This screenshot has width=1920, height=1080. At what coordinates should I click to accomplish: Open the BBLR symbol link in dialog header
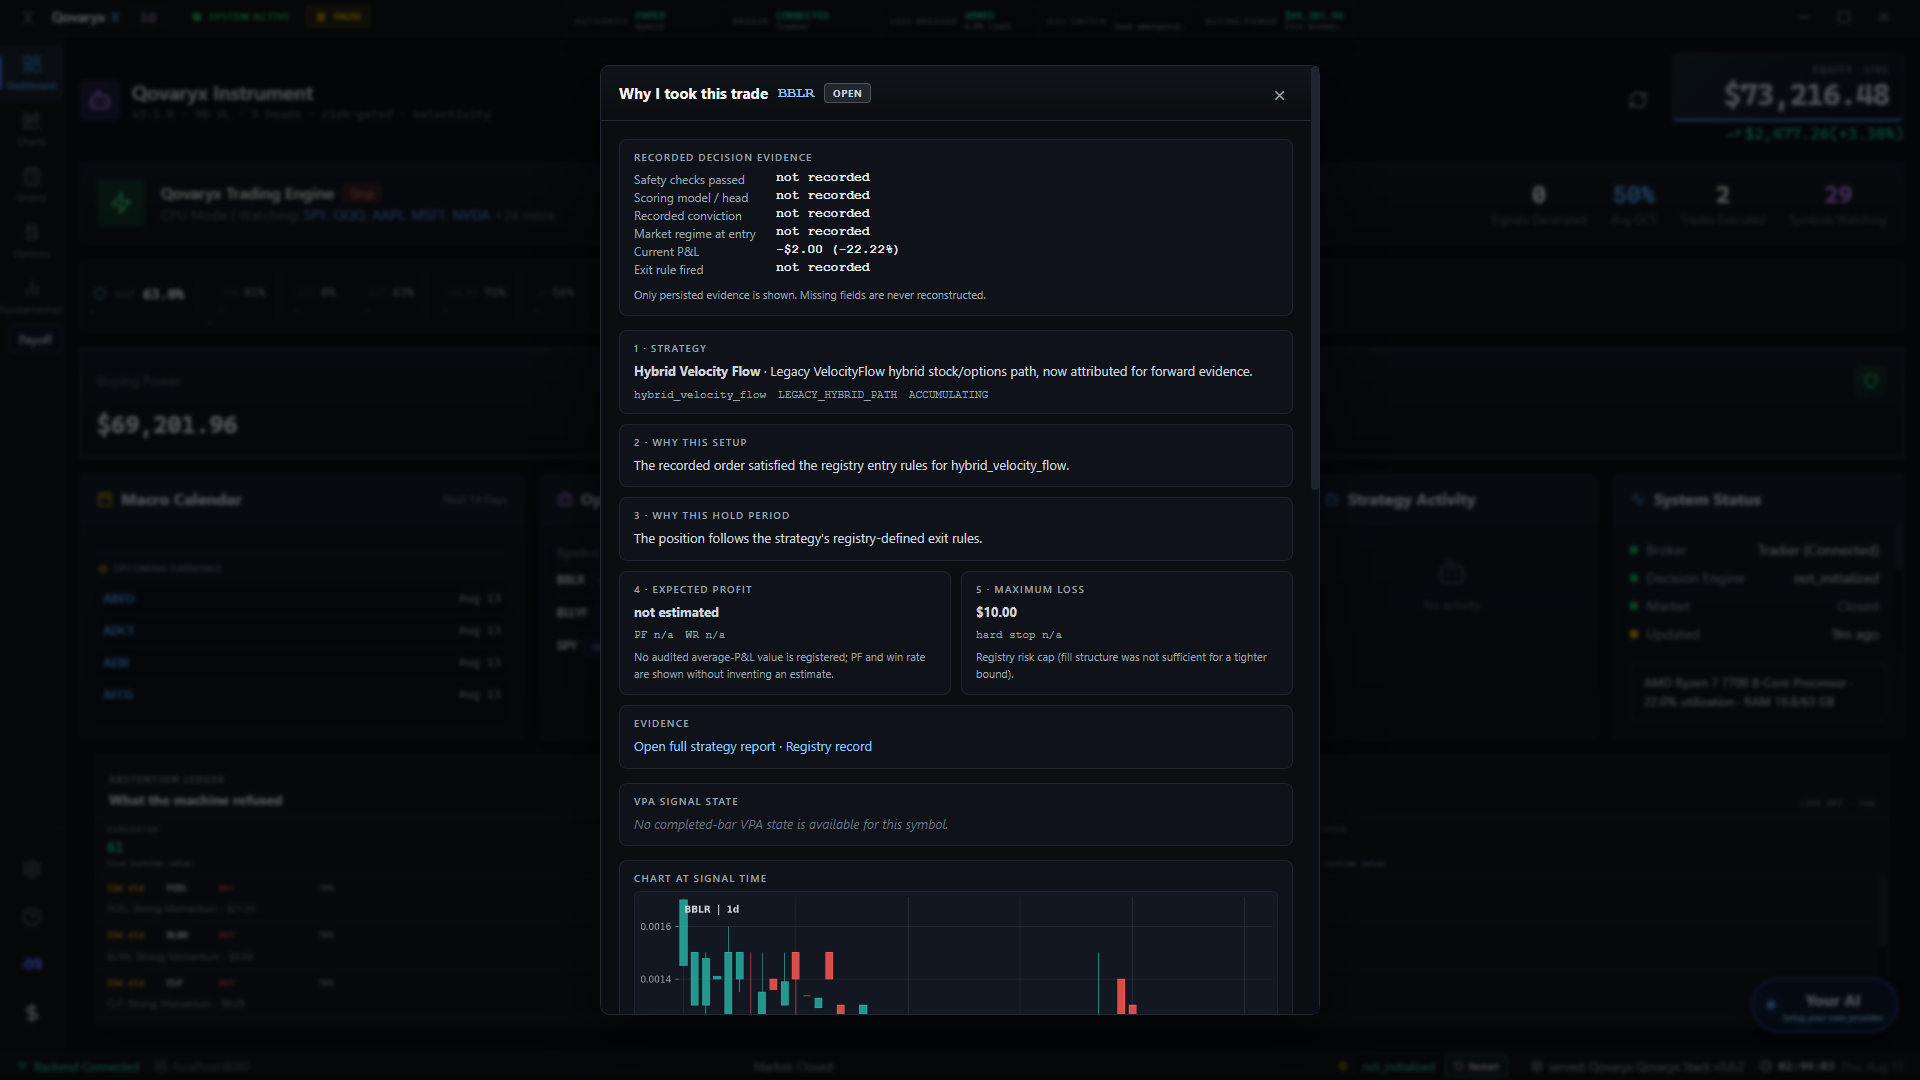796,93
